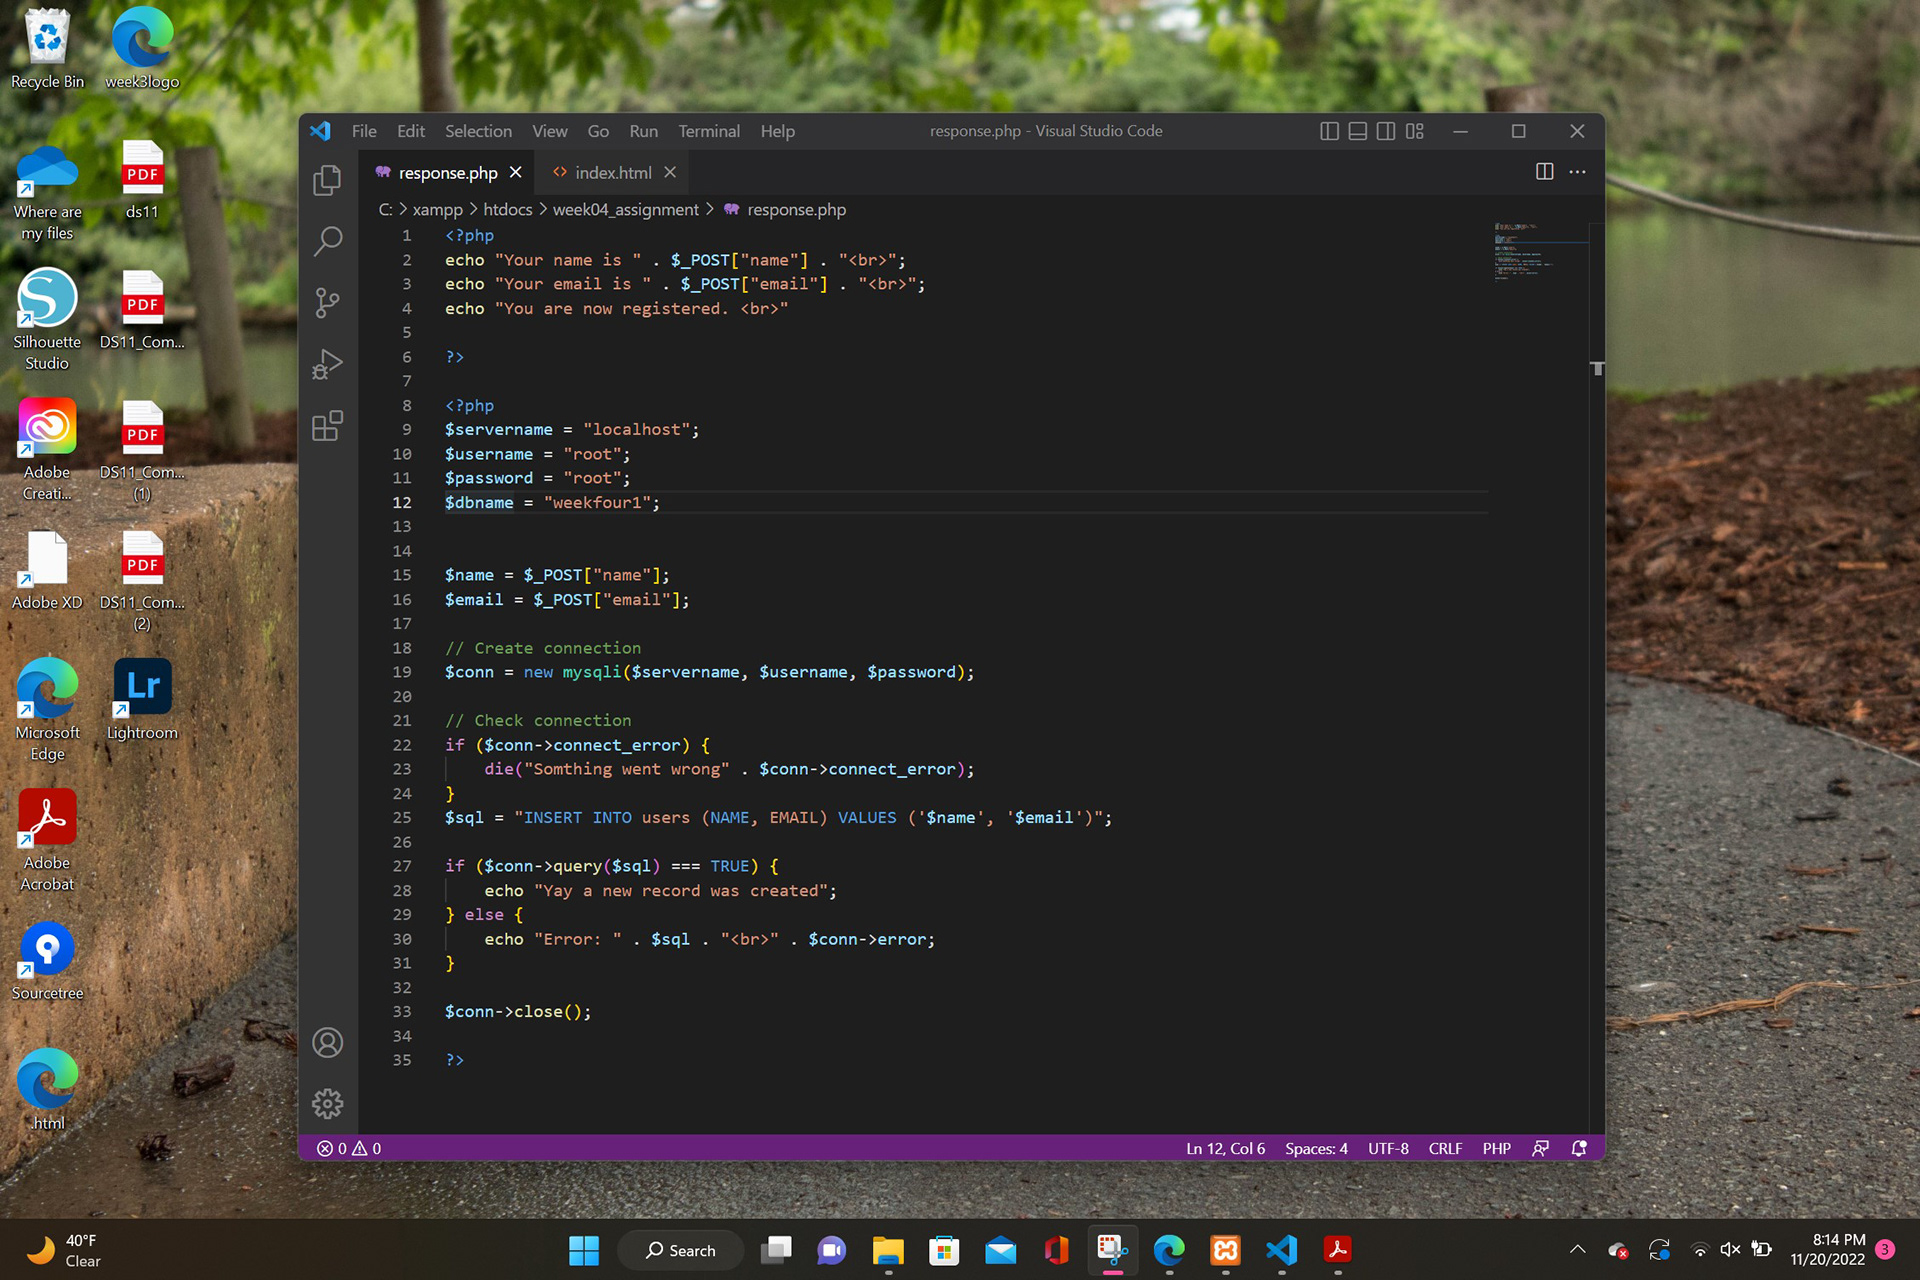
Task: Open the Search view icon
Action: click(327, 241)
